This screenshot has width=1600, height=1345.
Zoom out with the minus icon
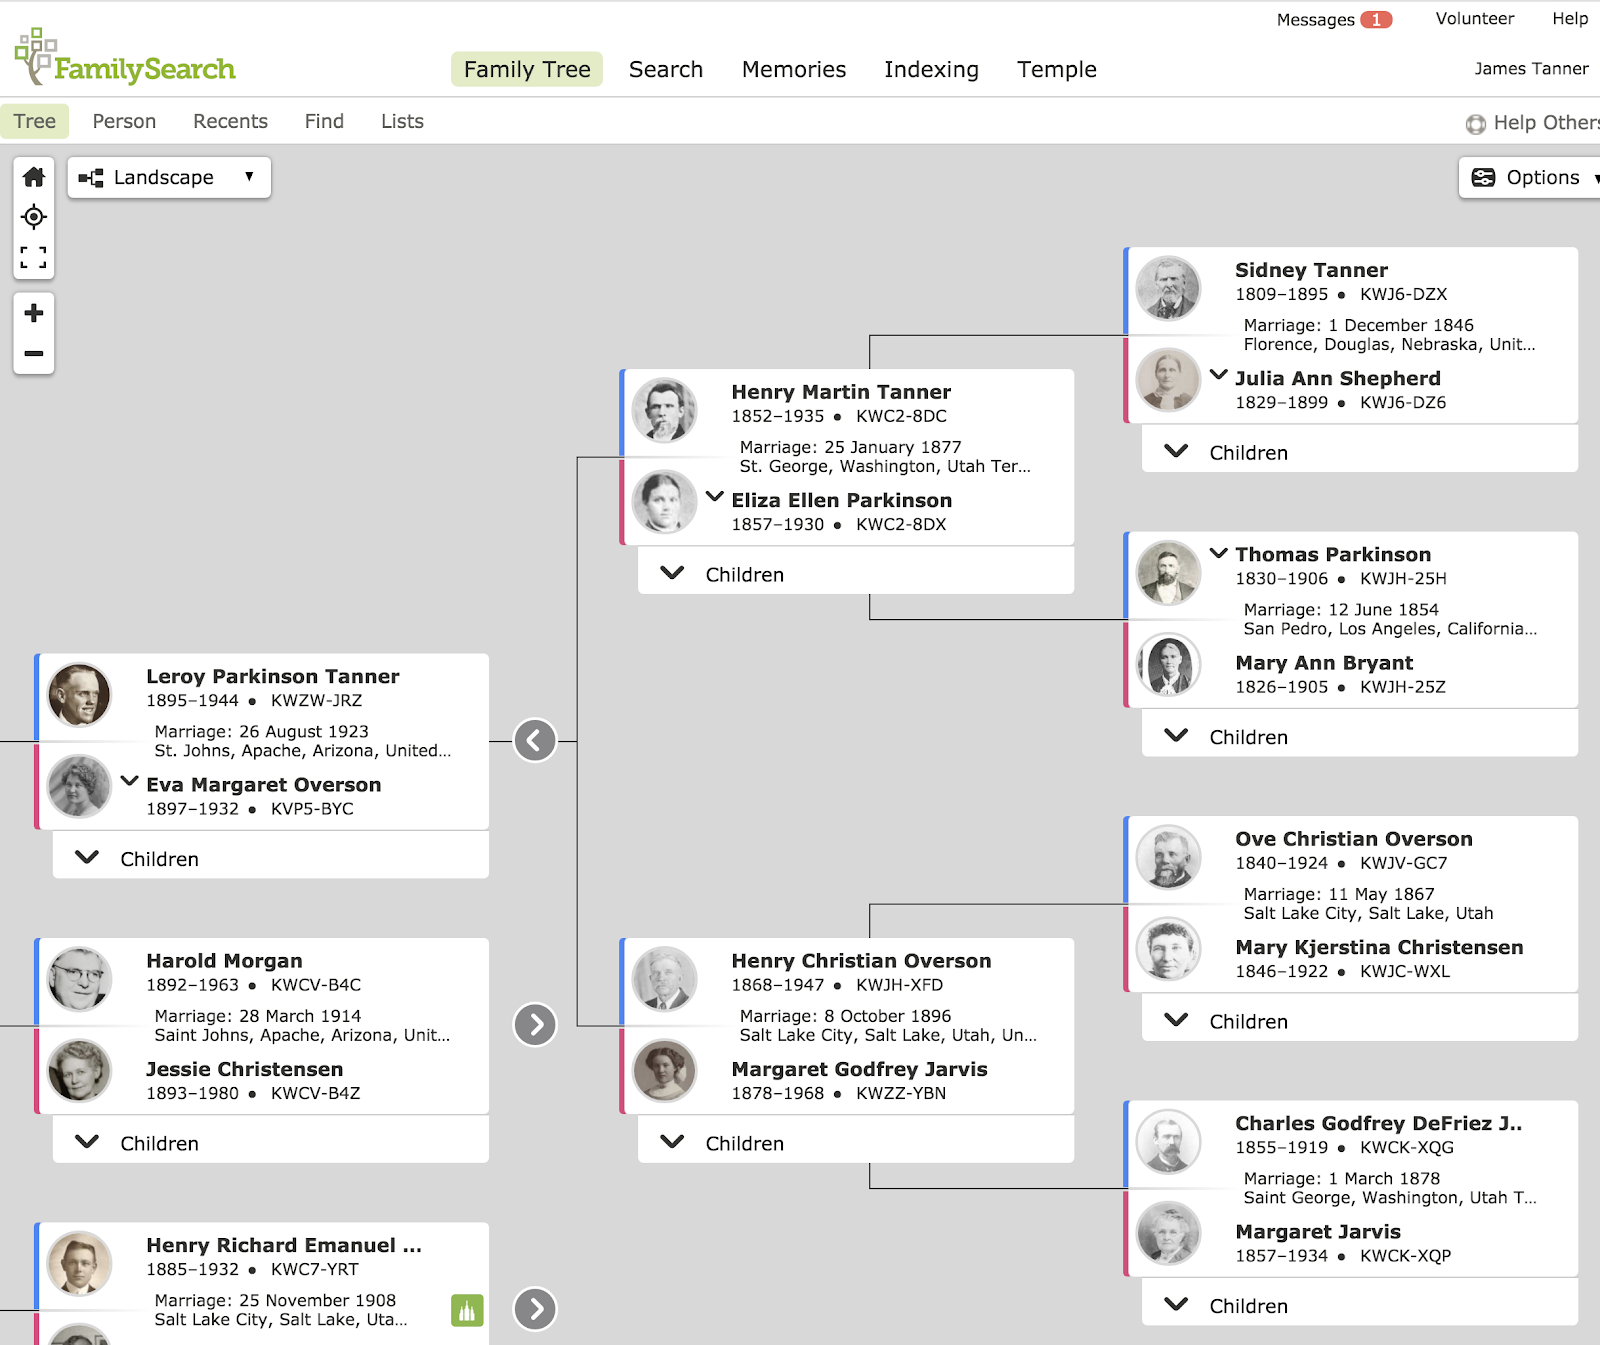(x=34, y=354)
